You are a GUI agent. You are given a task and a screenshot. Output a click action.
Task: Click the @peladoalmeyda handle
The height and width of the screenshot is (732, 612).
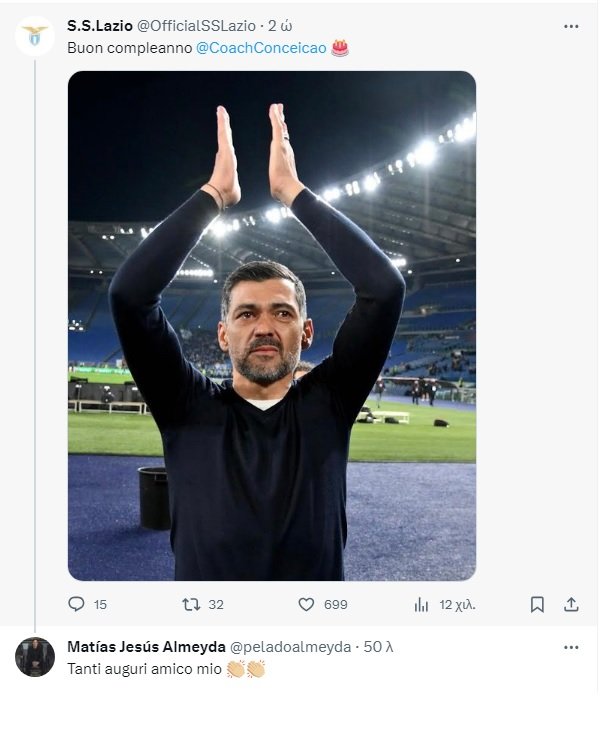point(290,647)
